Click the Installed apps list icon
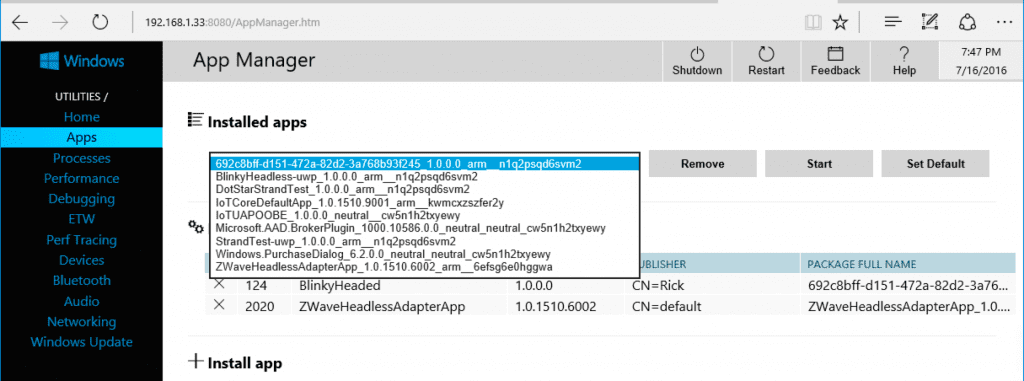 click(195, 120)
